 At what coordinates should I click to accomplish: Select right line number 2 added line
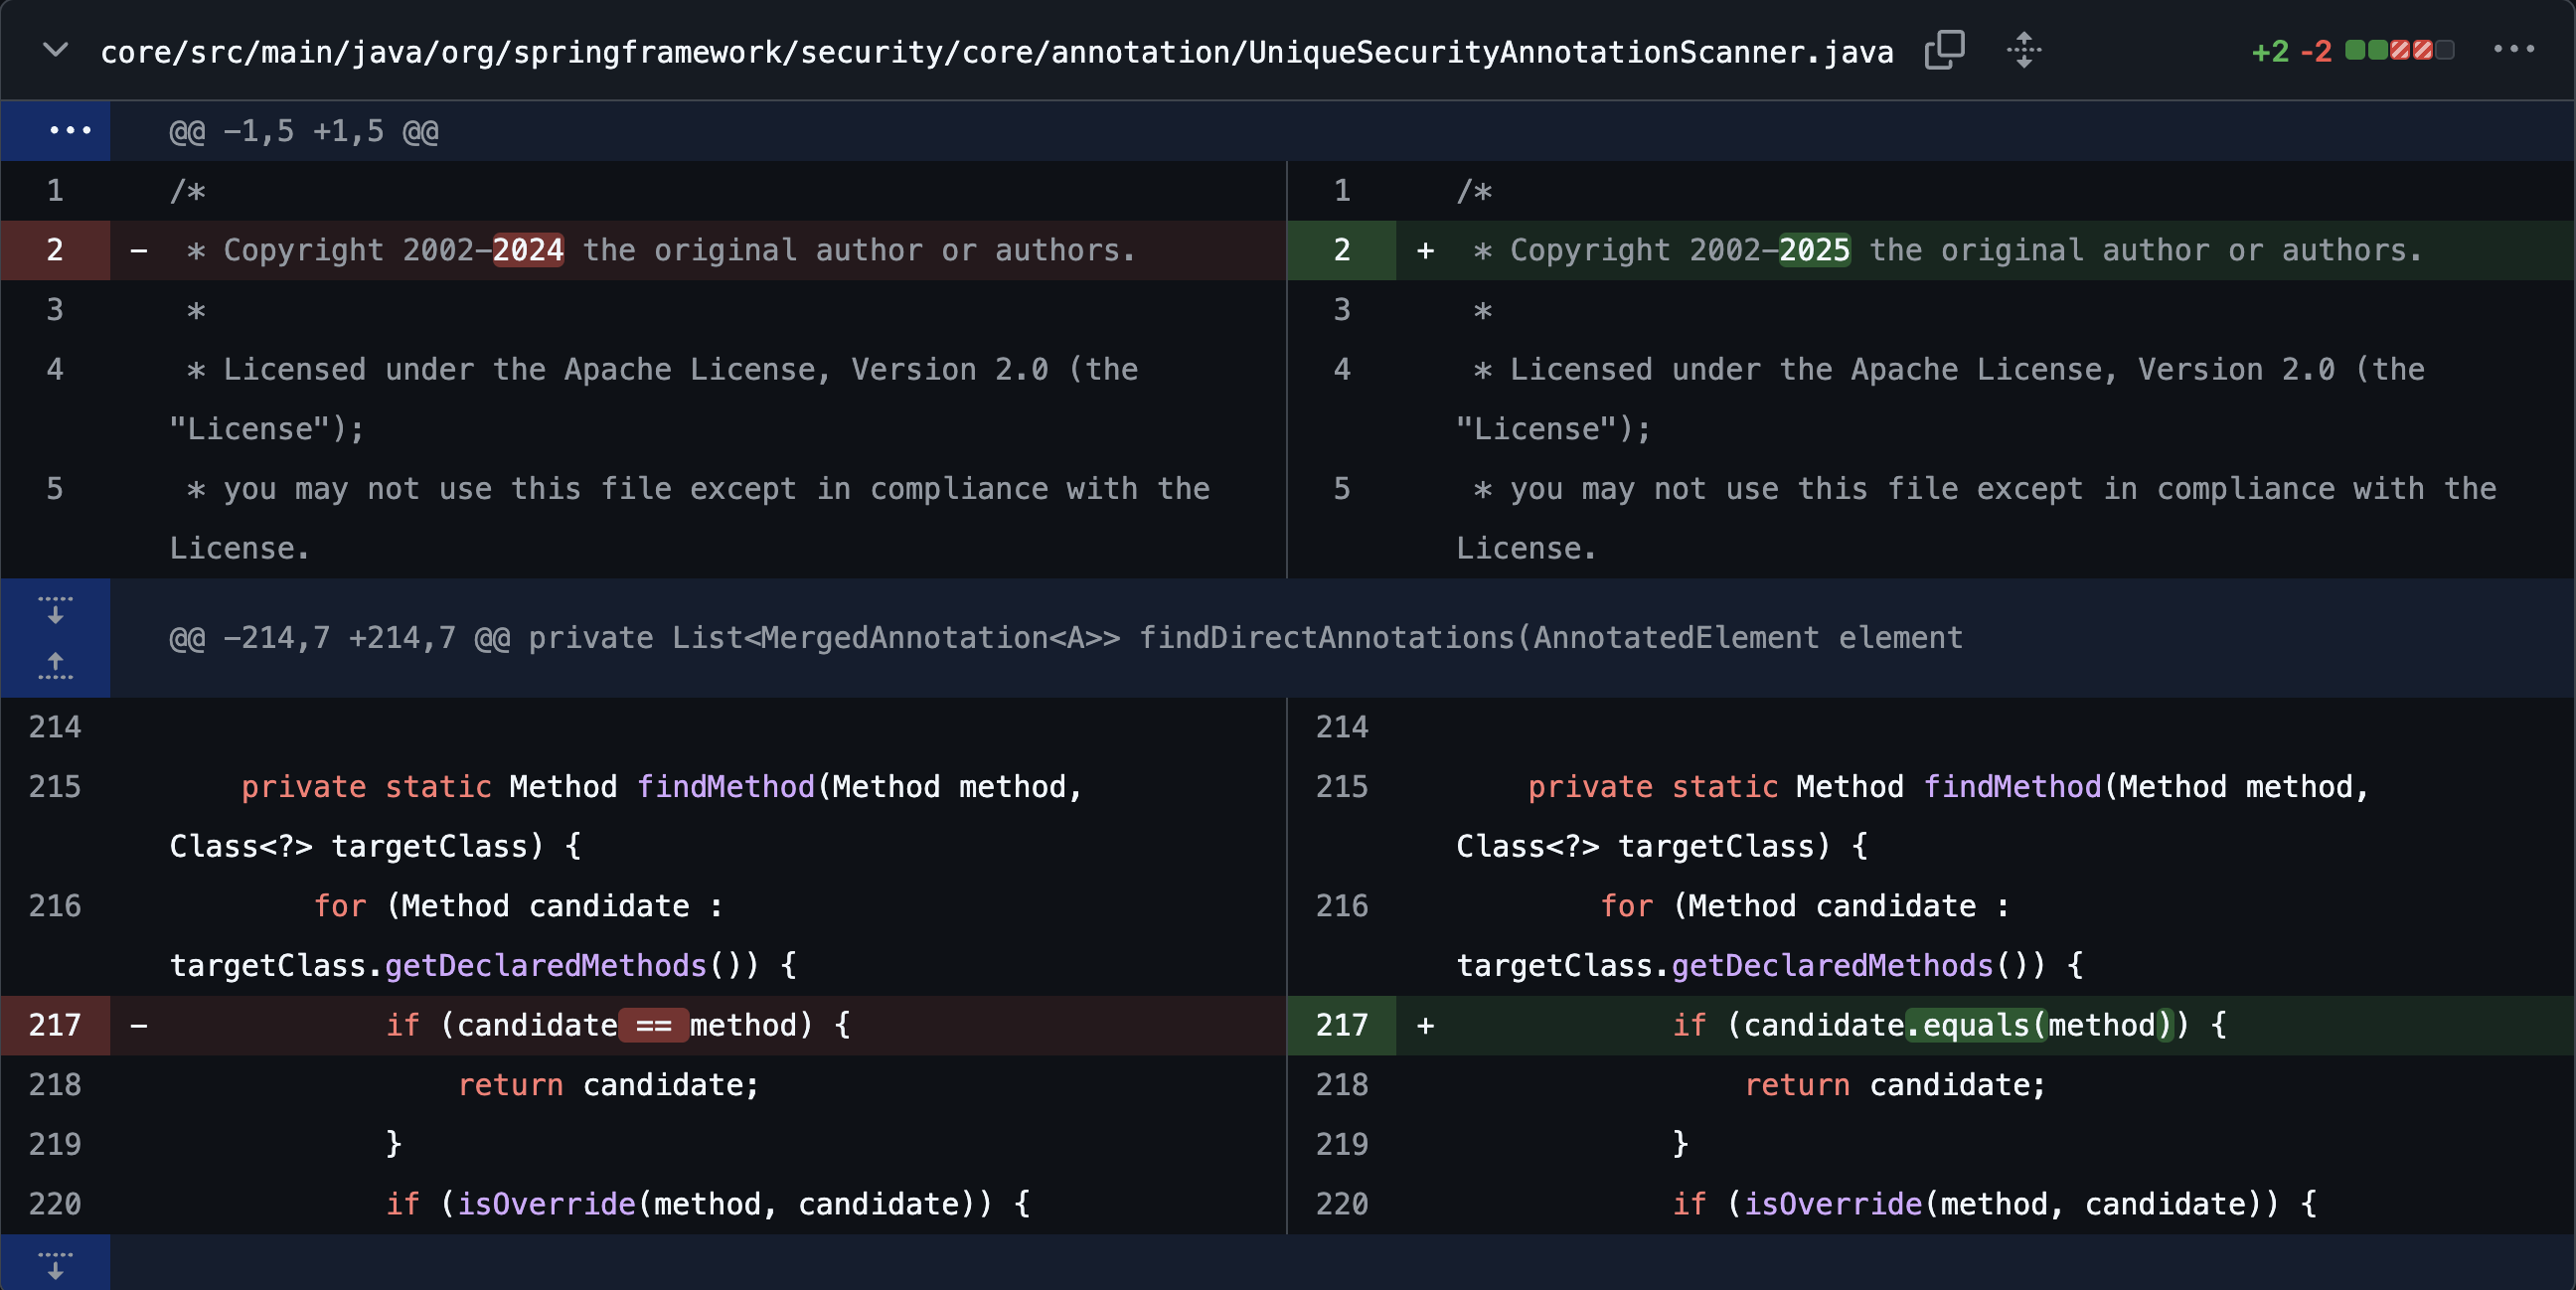coord(1341,250)
